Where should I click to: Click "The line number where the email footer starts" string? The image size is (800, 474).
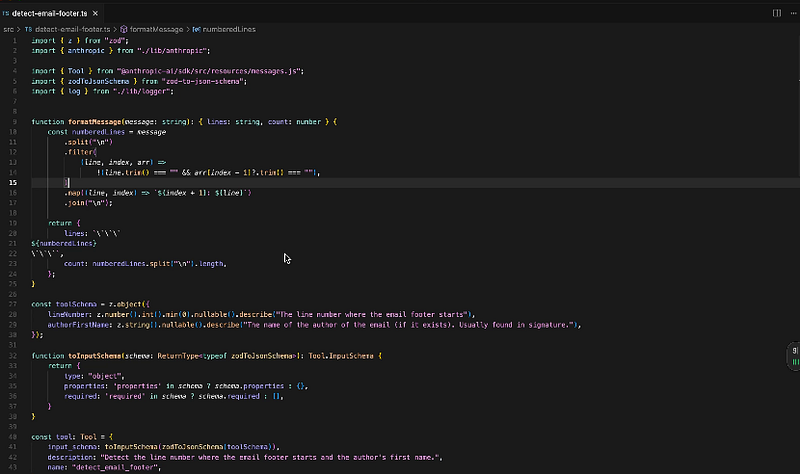click(x=371, y=314)
